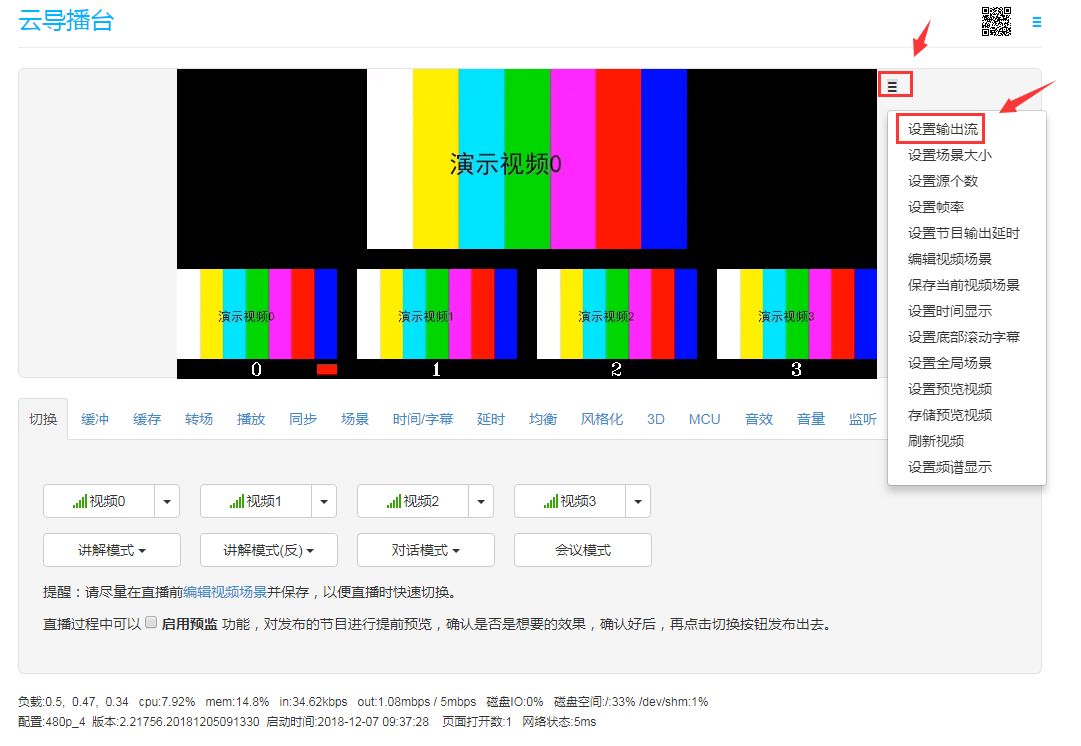
Task: Click the 云导播台 title link
Action: coord(66,21)
